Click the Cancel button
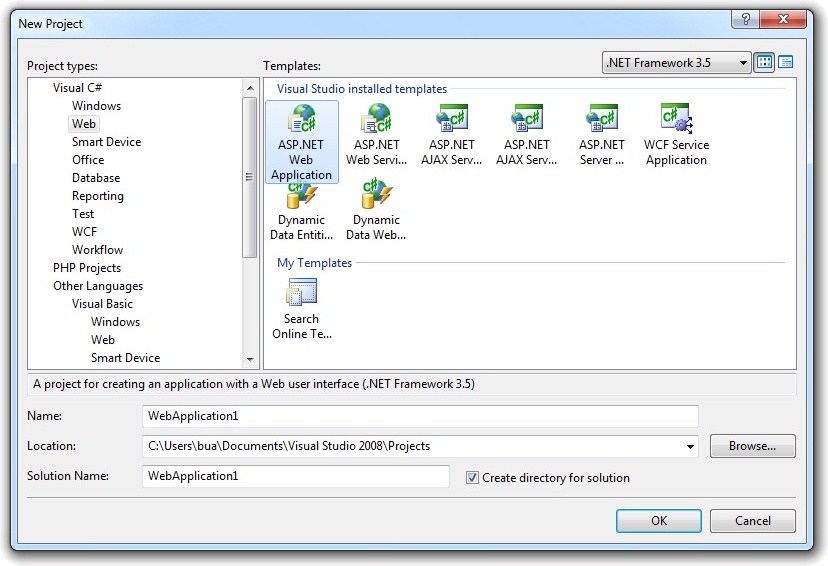This screenshot has height=566, width=828. point(752,521)
